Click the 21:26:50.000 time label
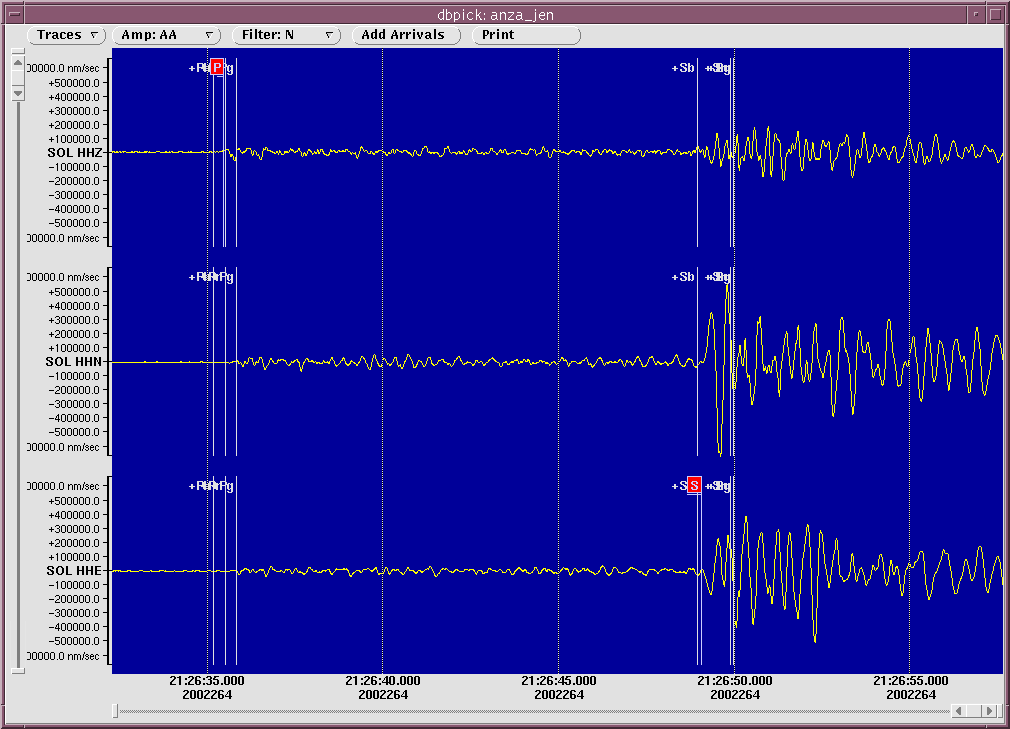Image resolution: width=1010 pixels, height=729 pixels. click(x=734, y=681)
